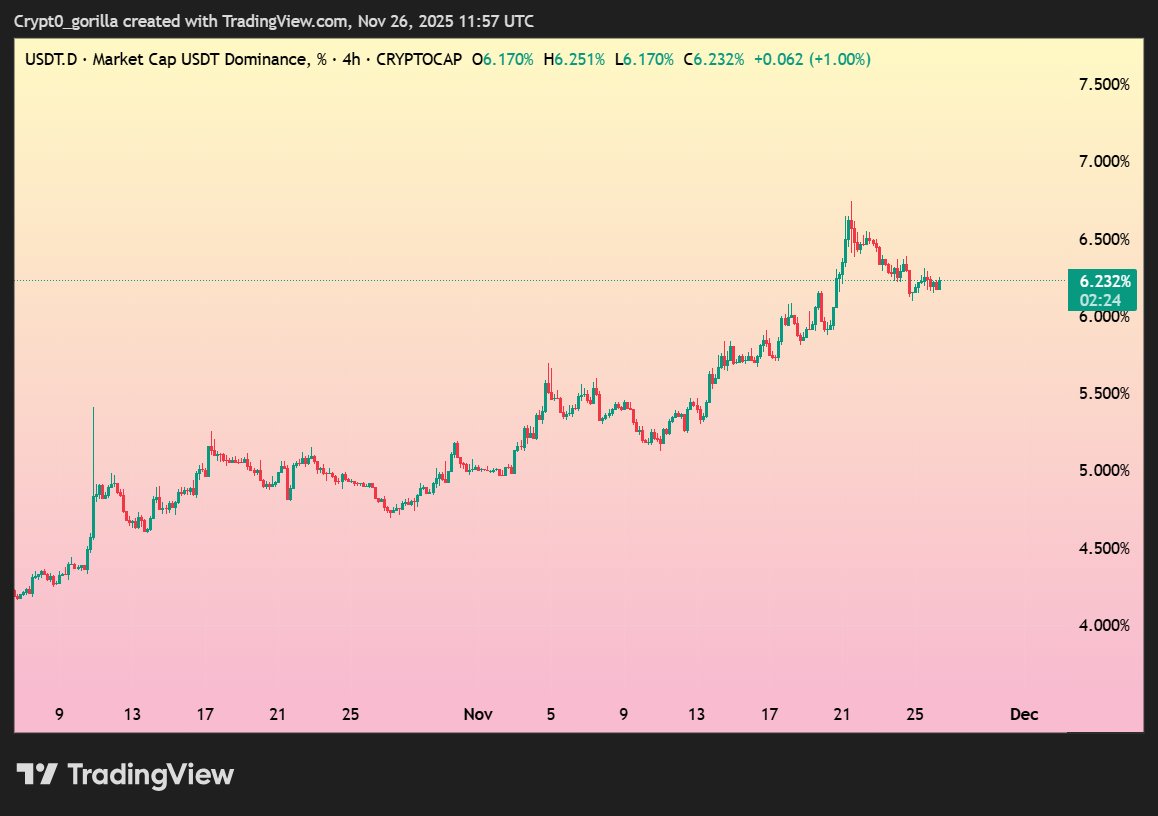Click the CRYPTOCAP source label
This screenshot has height=816, width=1158.
(x=419, y=59)
